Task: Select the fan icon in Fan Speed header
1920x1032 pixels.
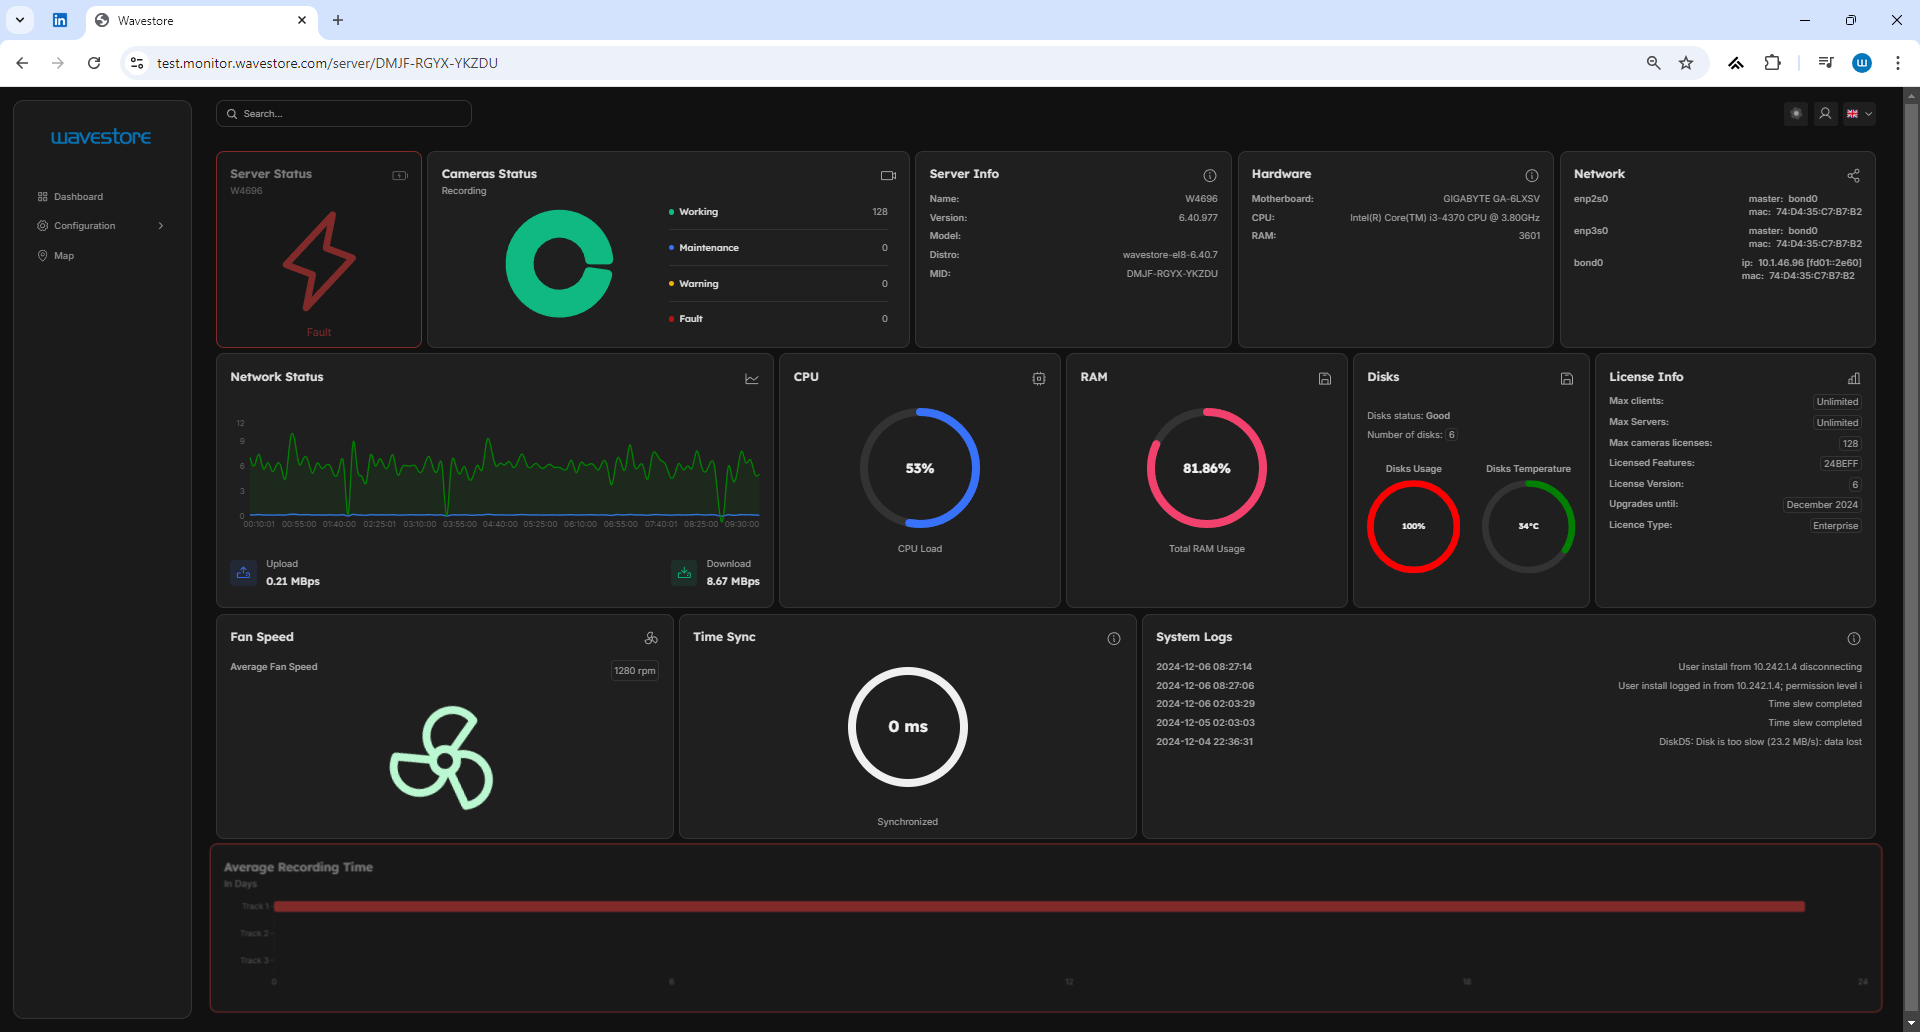Action: tap(652, 638)
